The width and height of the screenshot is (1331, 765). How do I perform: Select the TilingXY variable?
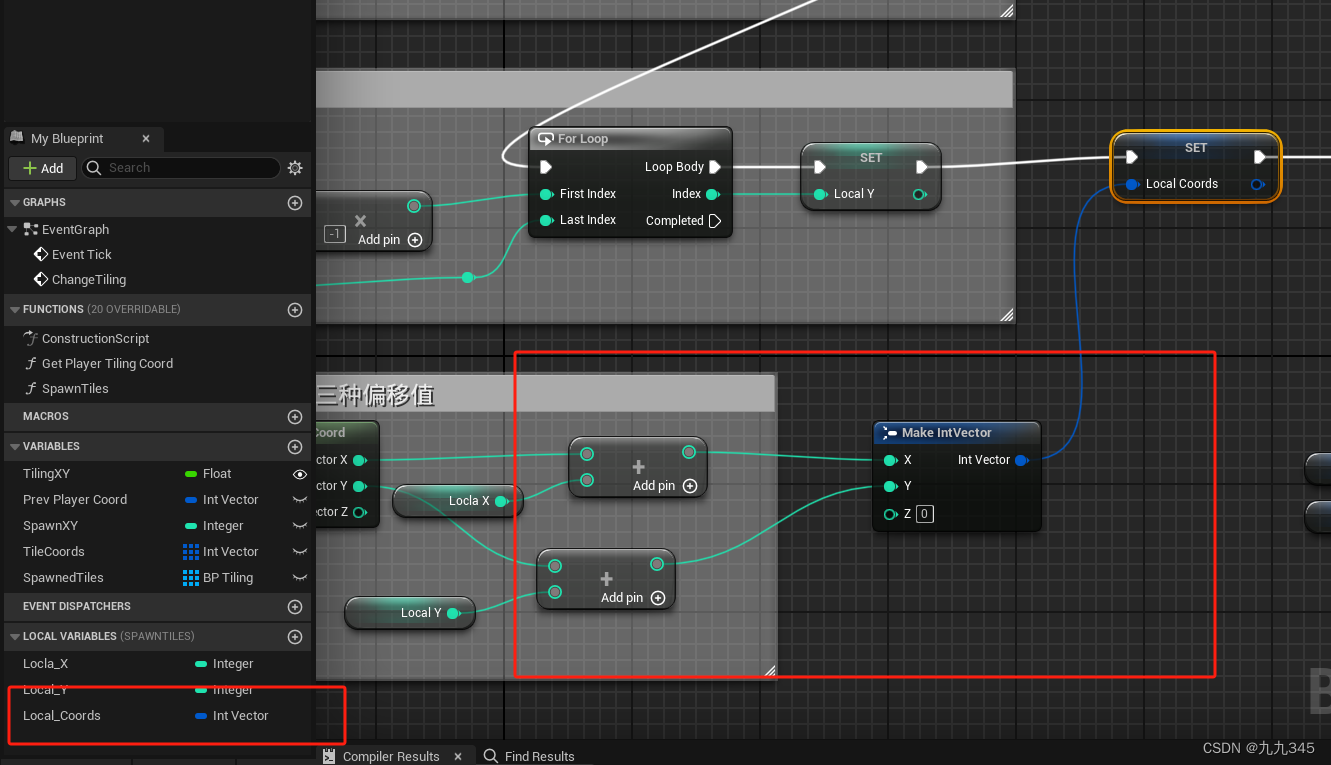point(46,474)
